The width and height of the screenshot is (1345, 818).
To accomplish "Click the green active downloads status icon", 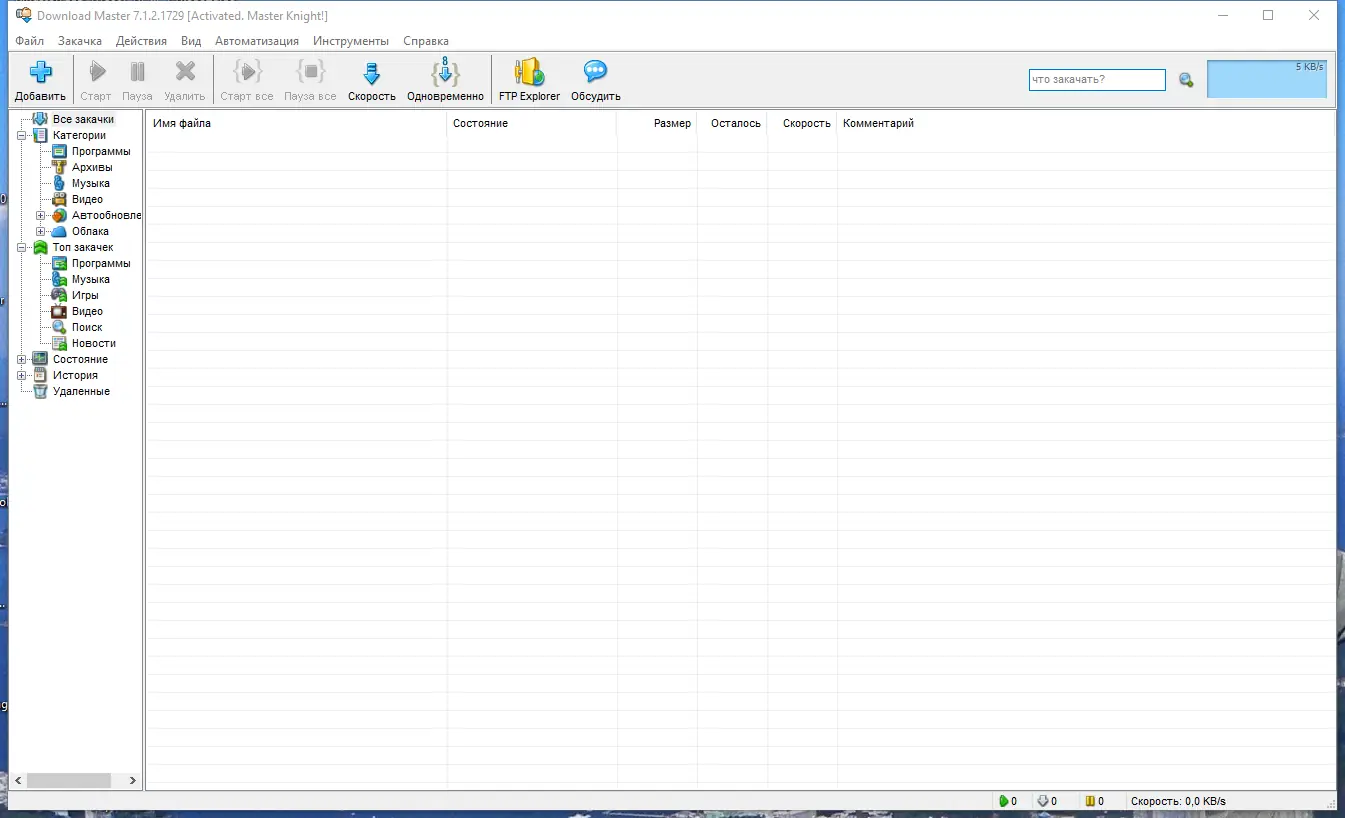I will (x=1003, y=801).
